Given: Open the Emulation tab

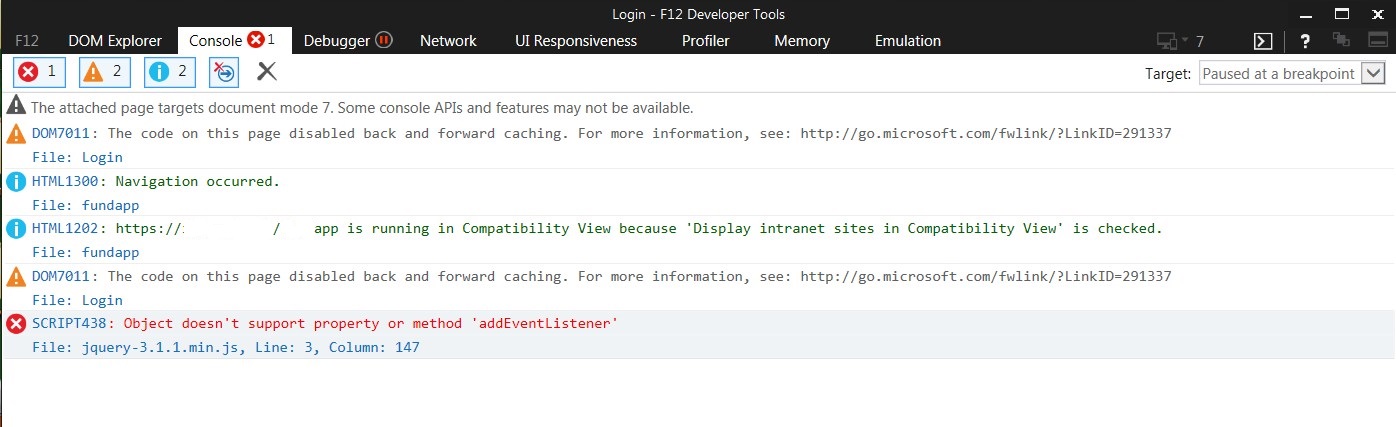Looking at the screenshot, I should (x=908, y=41).
